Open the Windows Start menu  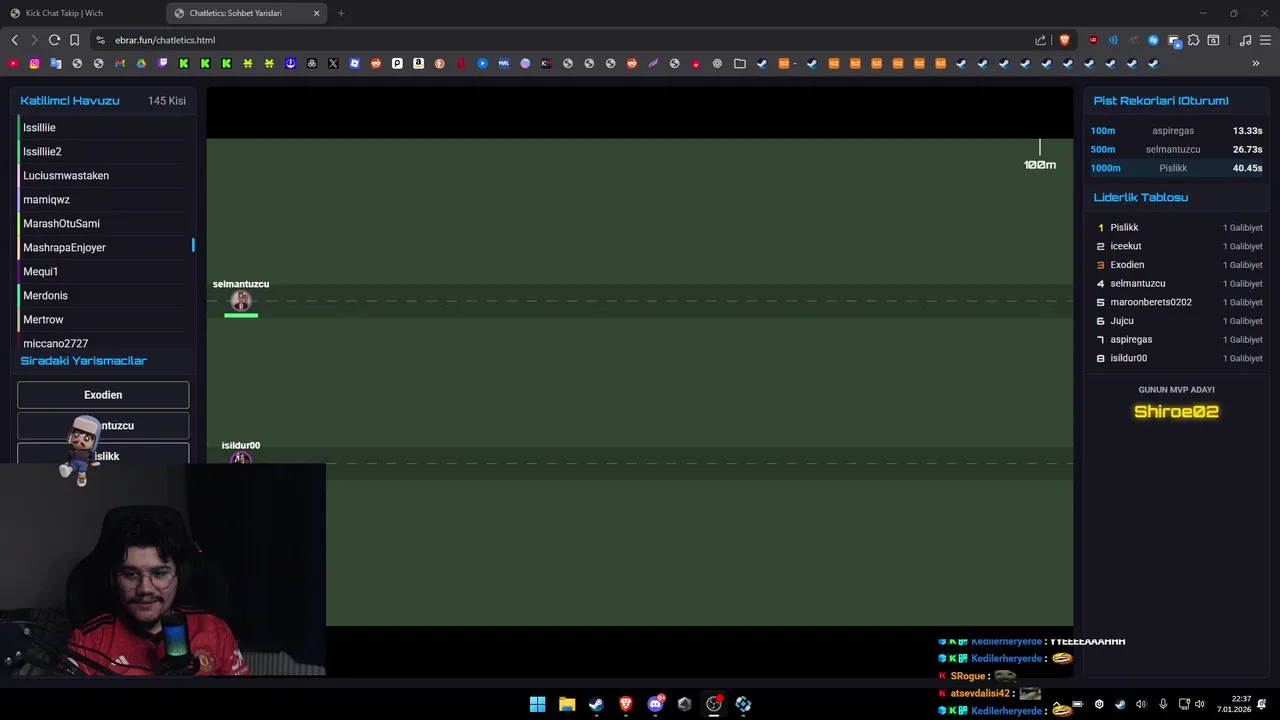537,704
